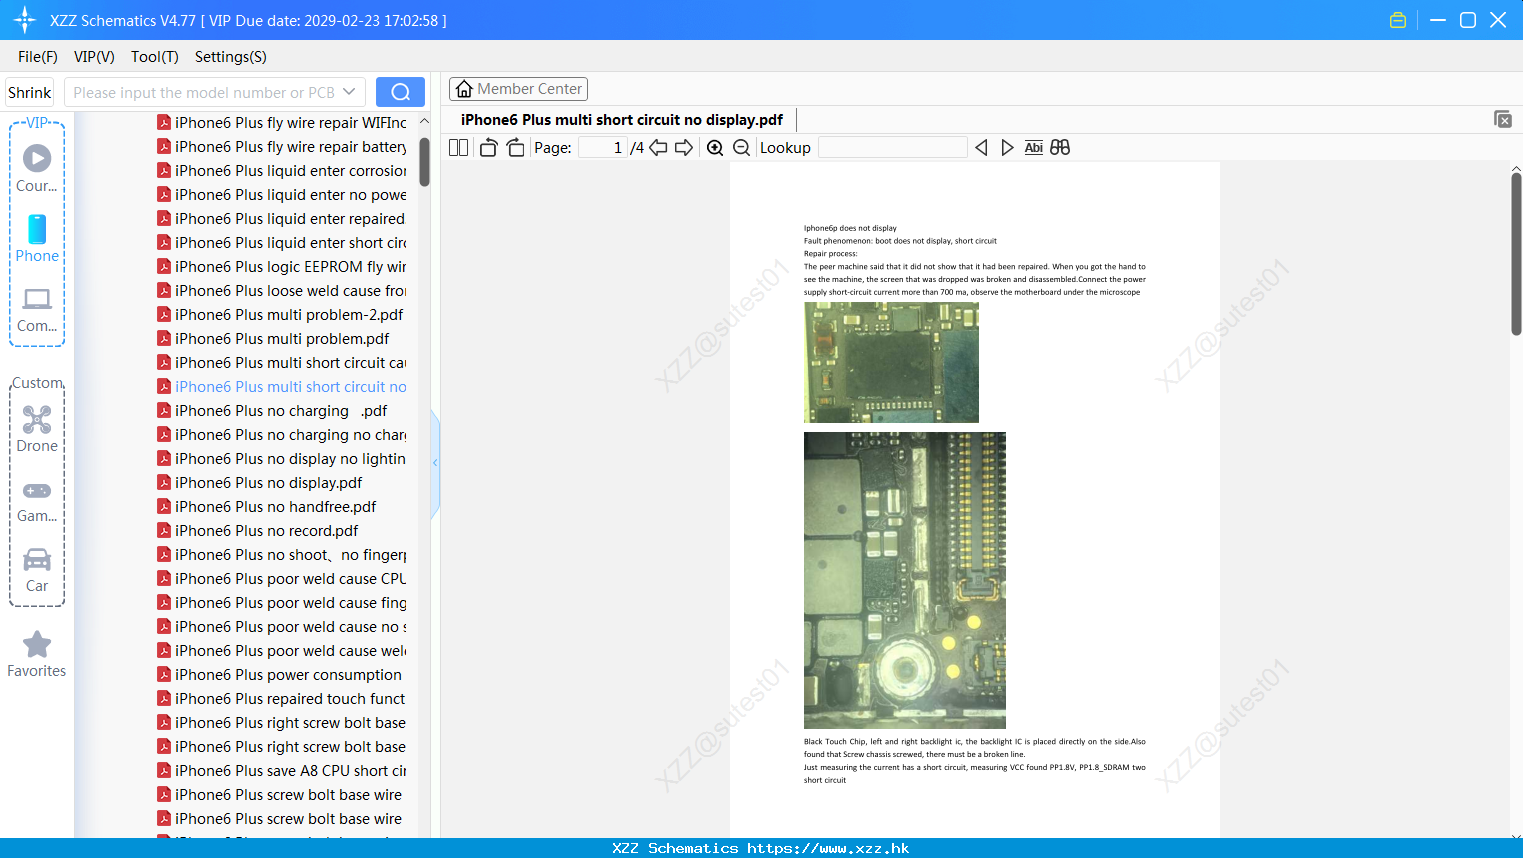1523x858 pixels.
Task: Click the www.xzz.hk status bar link
Action: click(828, 848)
